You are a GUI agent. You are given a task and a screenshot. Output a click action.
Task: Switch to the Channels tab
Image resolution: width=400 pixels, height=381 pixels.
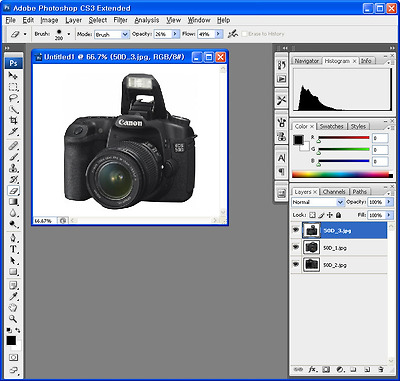click(334, 192)
